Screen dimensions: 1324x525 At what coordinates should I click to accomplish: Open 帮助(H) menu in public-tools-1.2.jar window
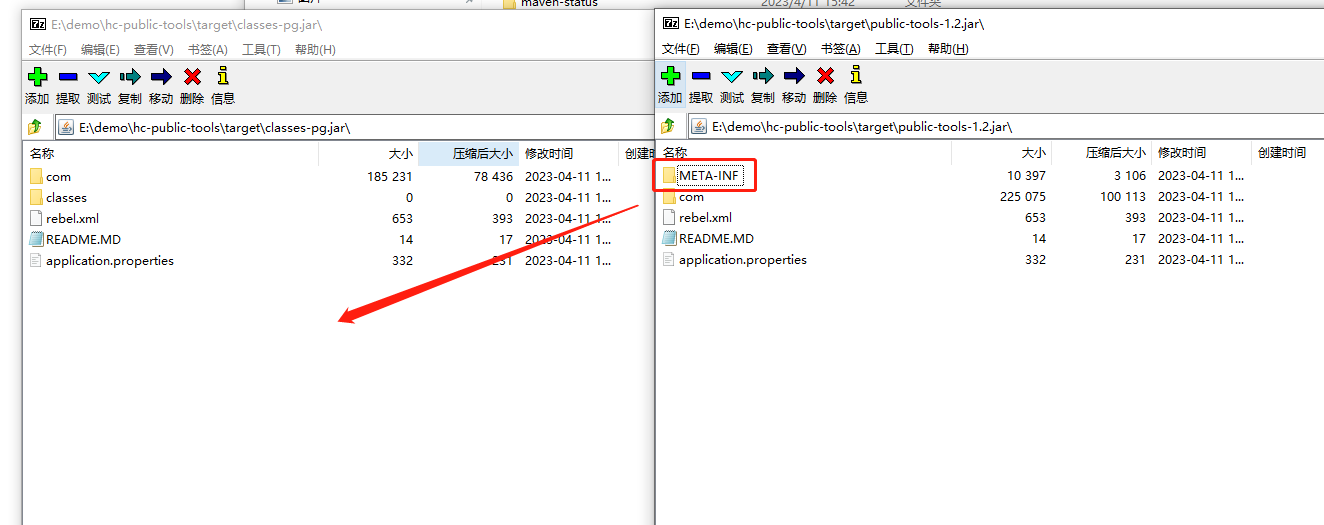pos(948,48)
